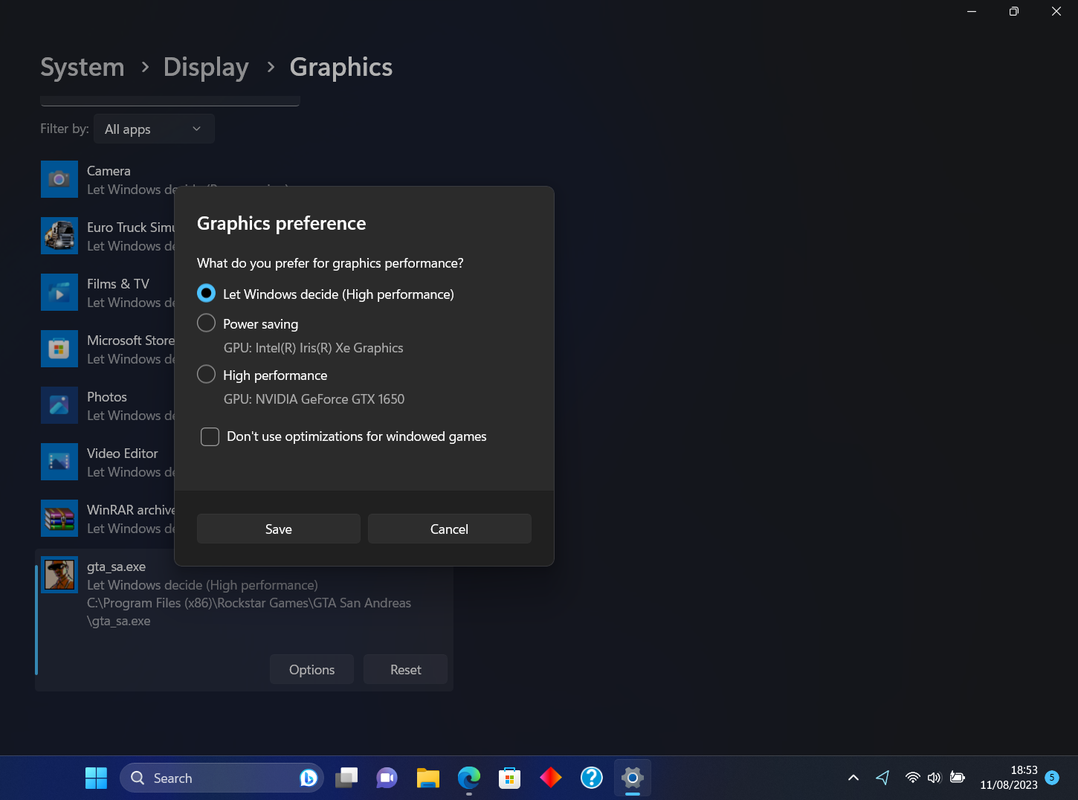
Task: Click the Camera app icon
Action: pyautogui.click(x=59, y=179)
